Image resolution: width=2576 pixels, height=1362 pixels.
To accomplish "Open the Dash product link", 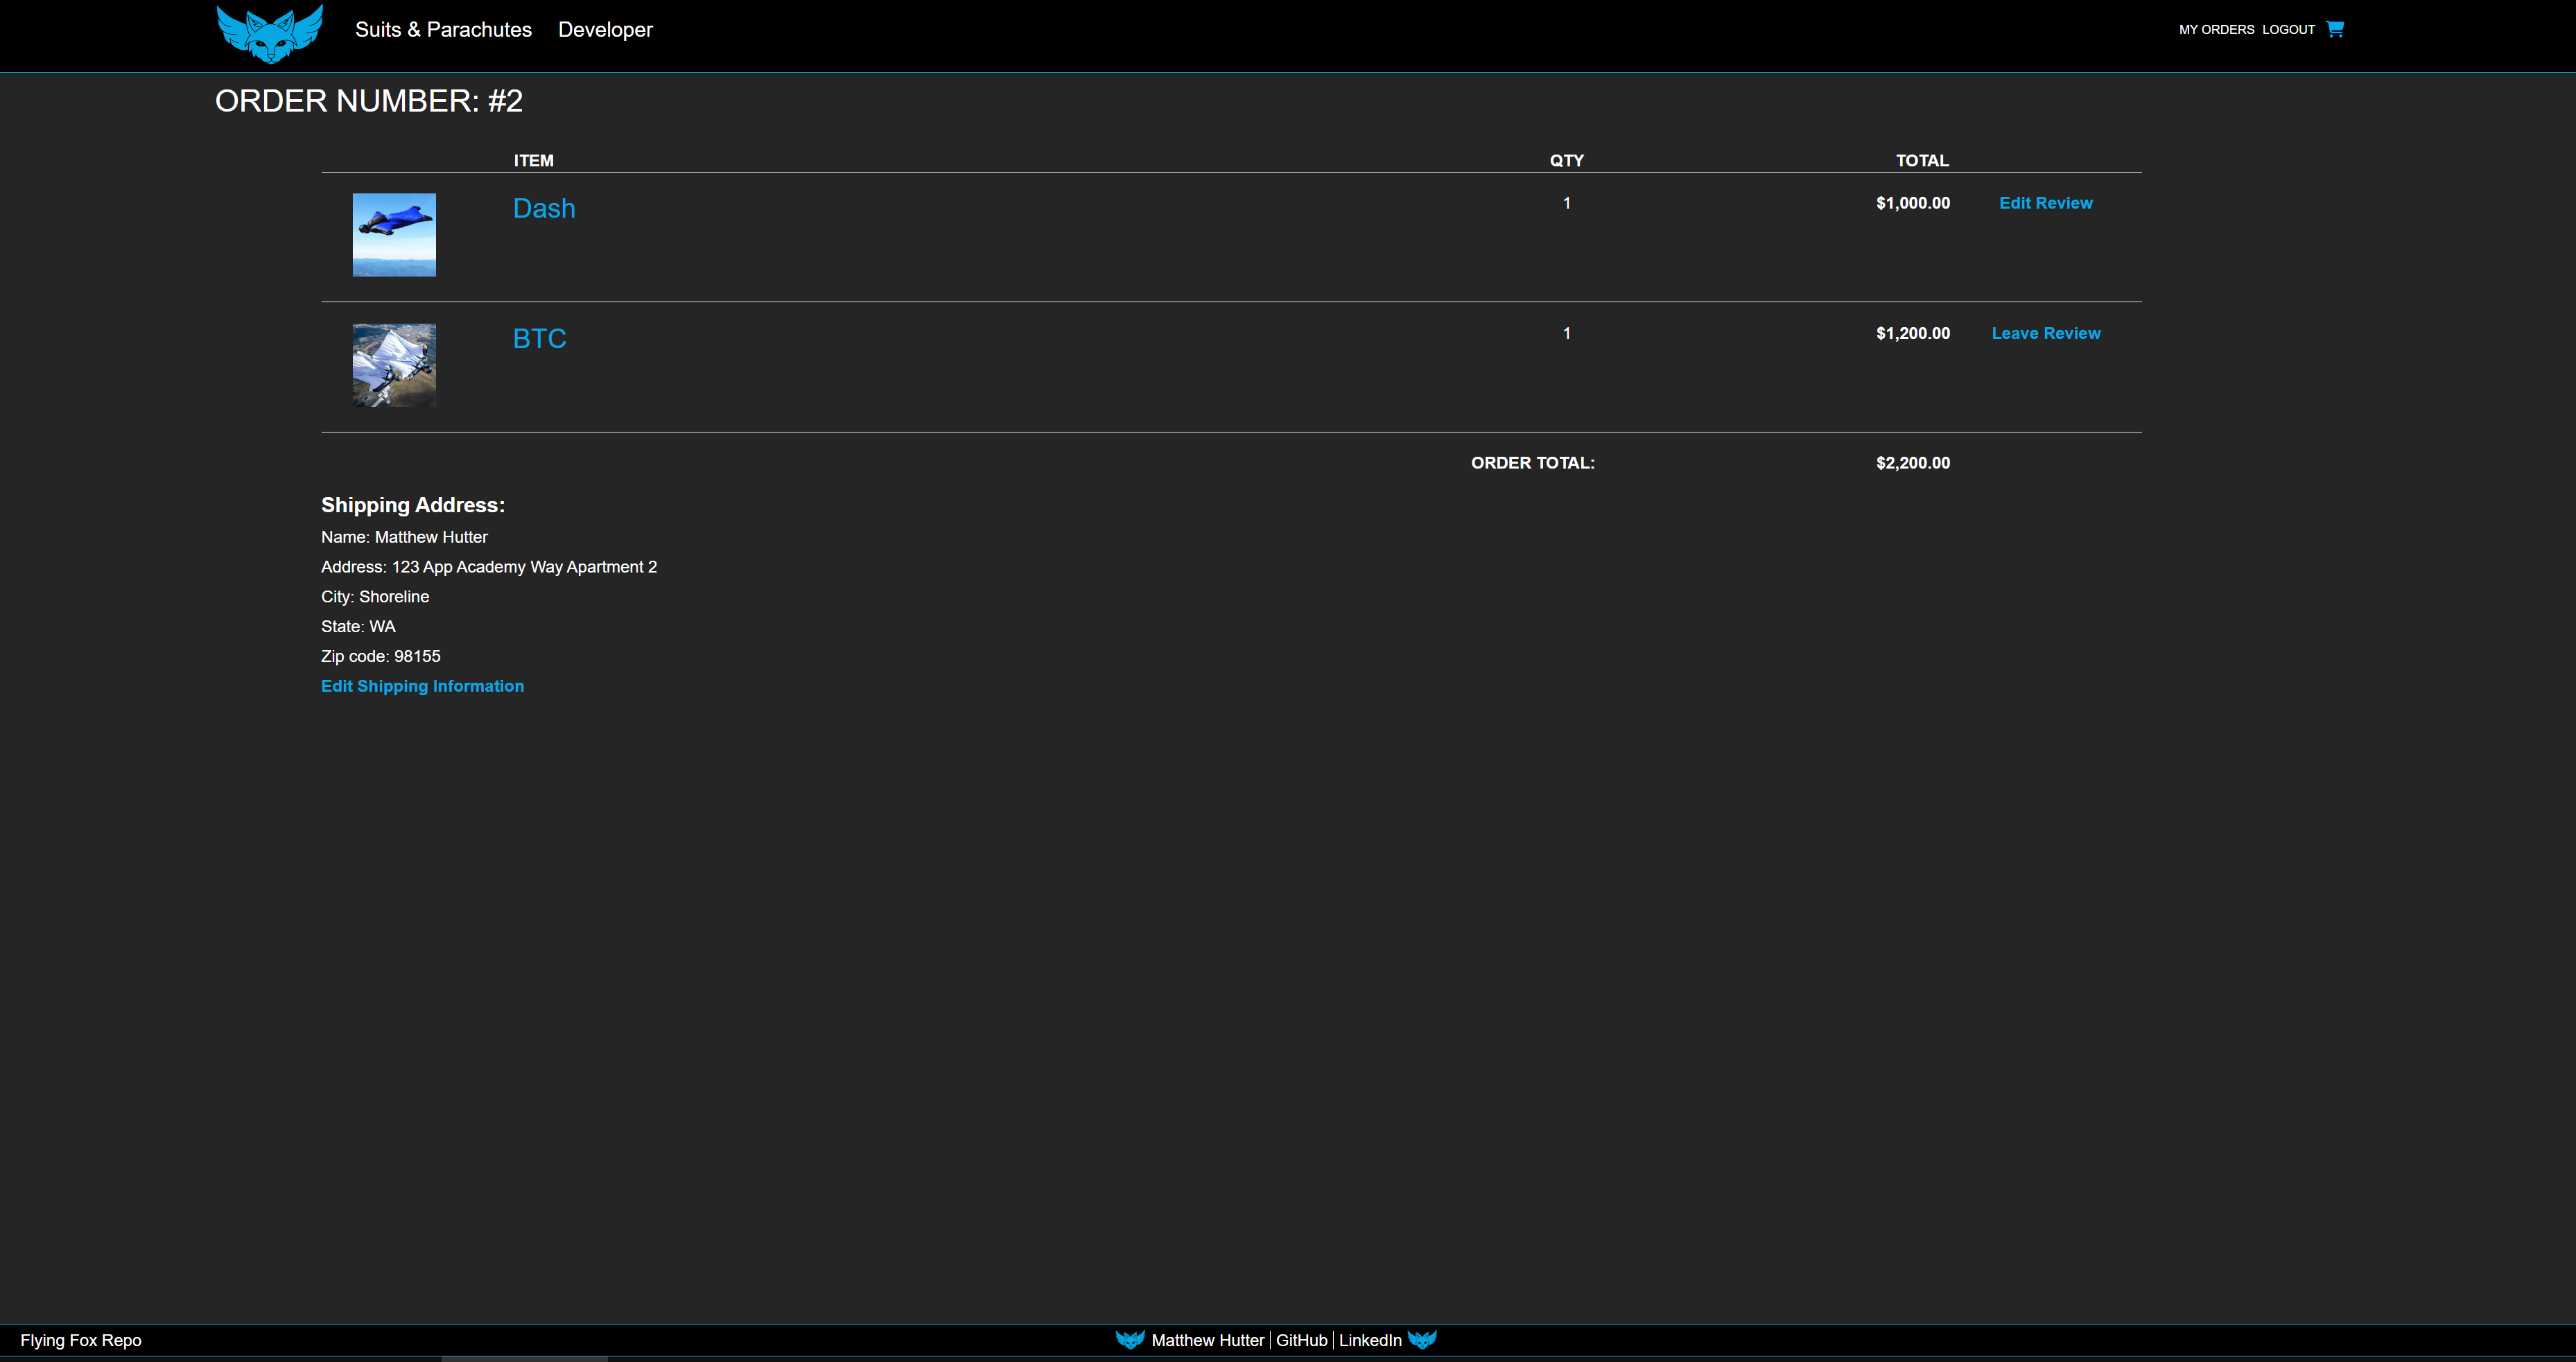I will 544,208.
